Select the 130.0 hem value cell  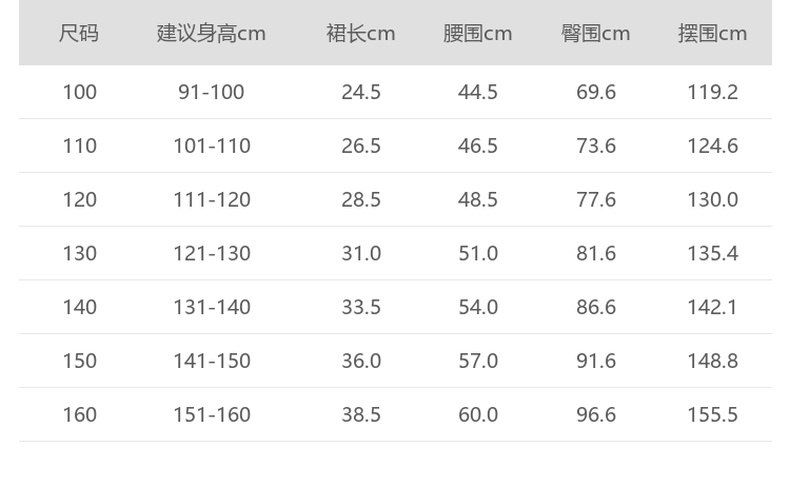712,200
